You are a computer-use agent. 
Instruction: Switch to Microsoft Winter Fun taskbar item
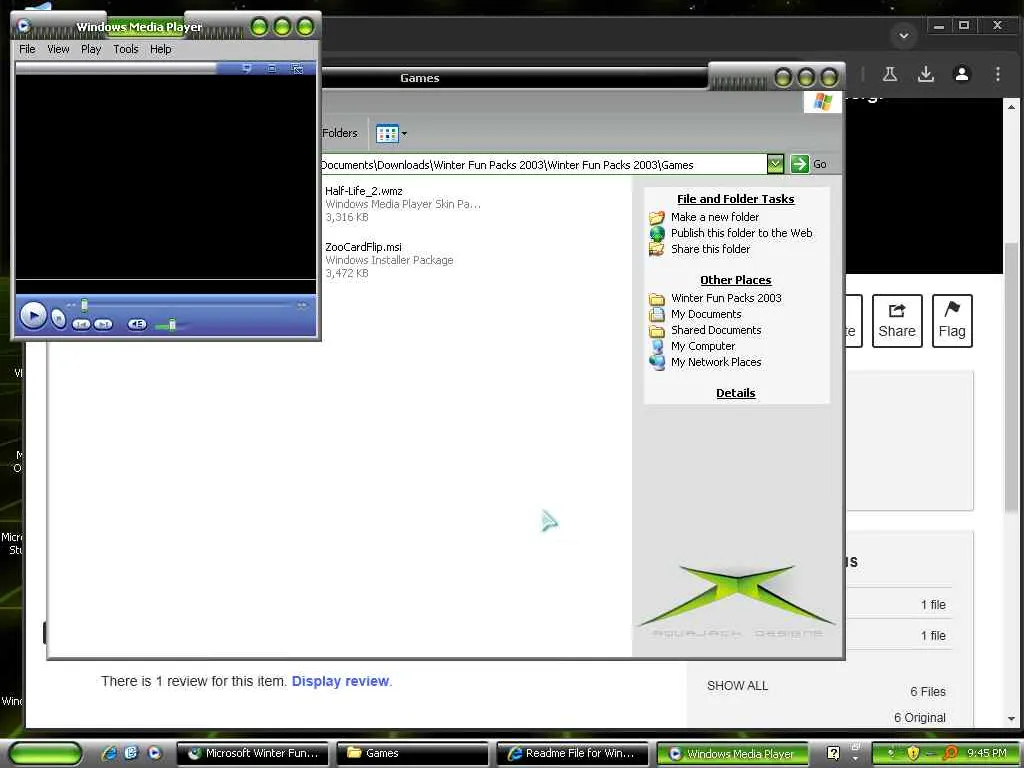click(251, 753)
